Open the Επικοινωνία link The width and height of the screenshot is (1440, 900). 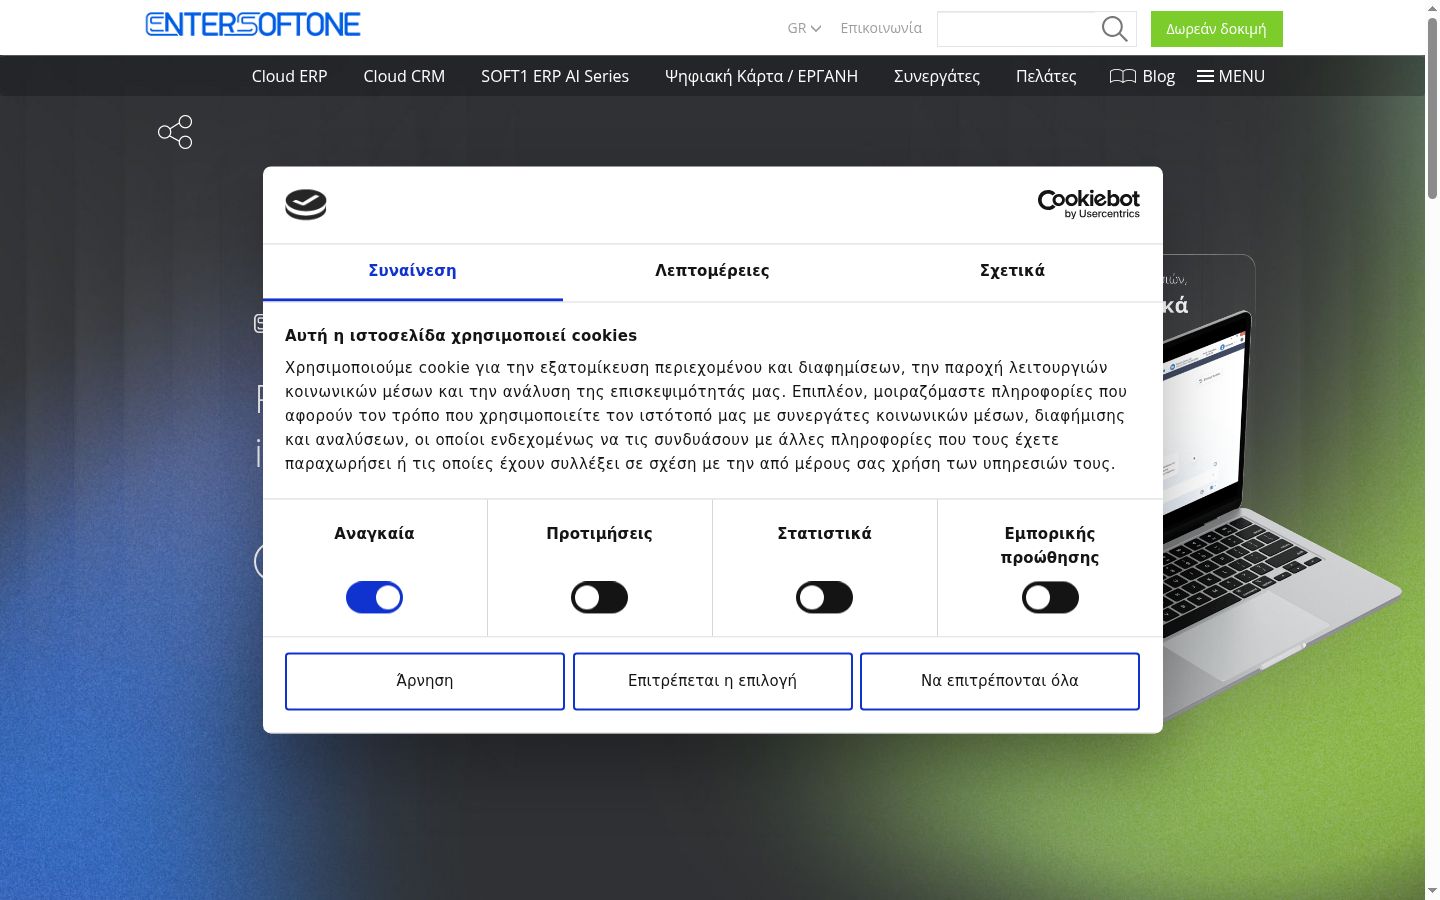pos(881,28)
